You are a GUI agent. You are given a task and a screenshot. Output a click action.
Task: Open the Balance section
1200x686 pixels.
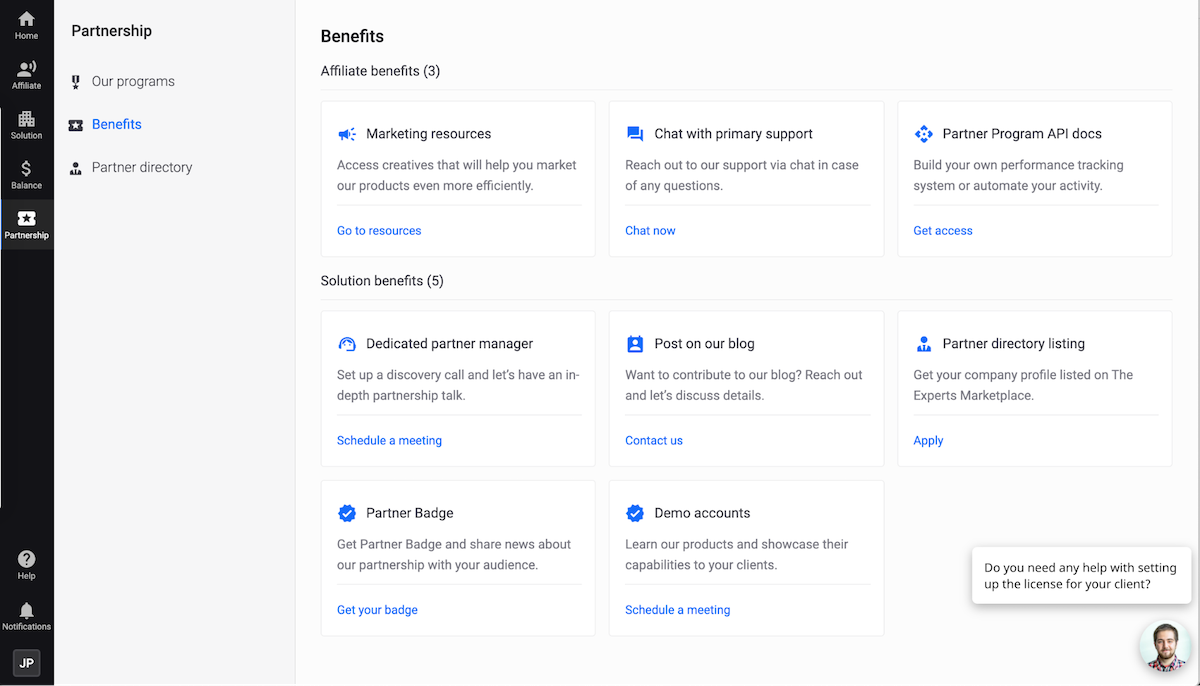click(x=26, y=170)
